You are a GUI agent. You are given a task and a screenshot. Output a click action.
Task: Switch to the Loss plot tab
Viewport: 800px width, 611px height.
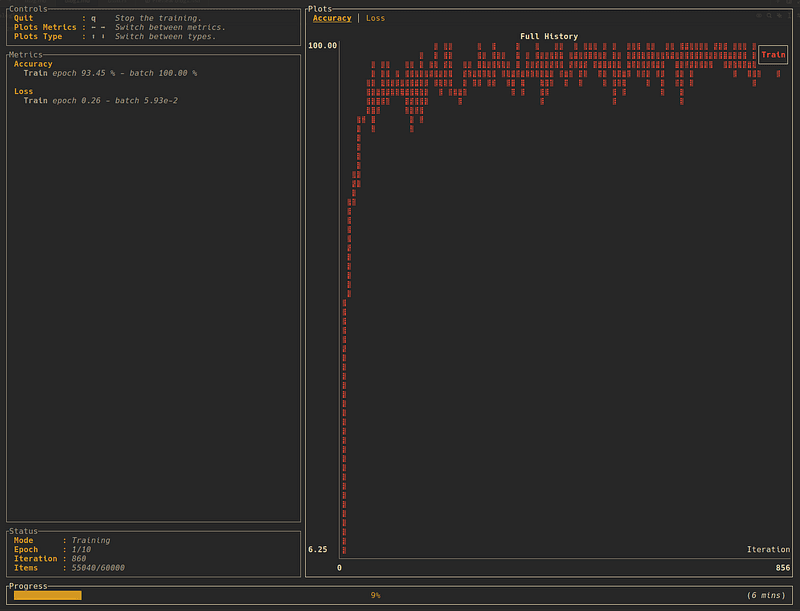coord(376,18)
